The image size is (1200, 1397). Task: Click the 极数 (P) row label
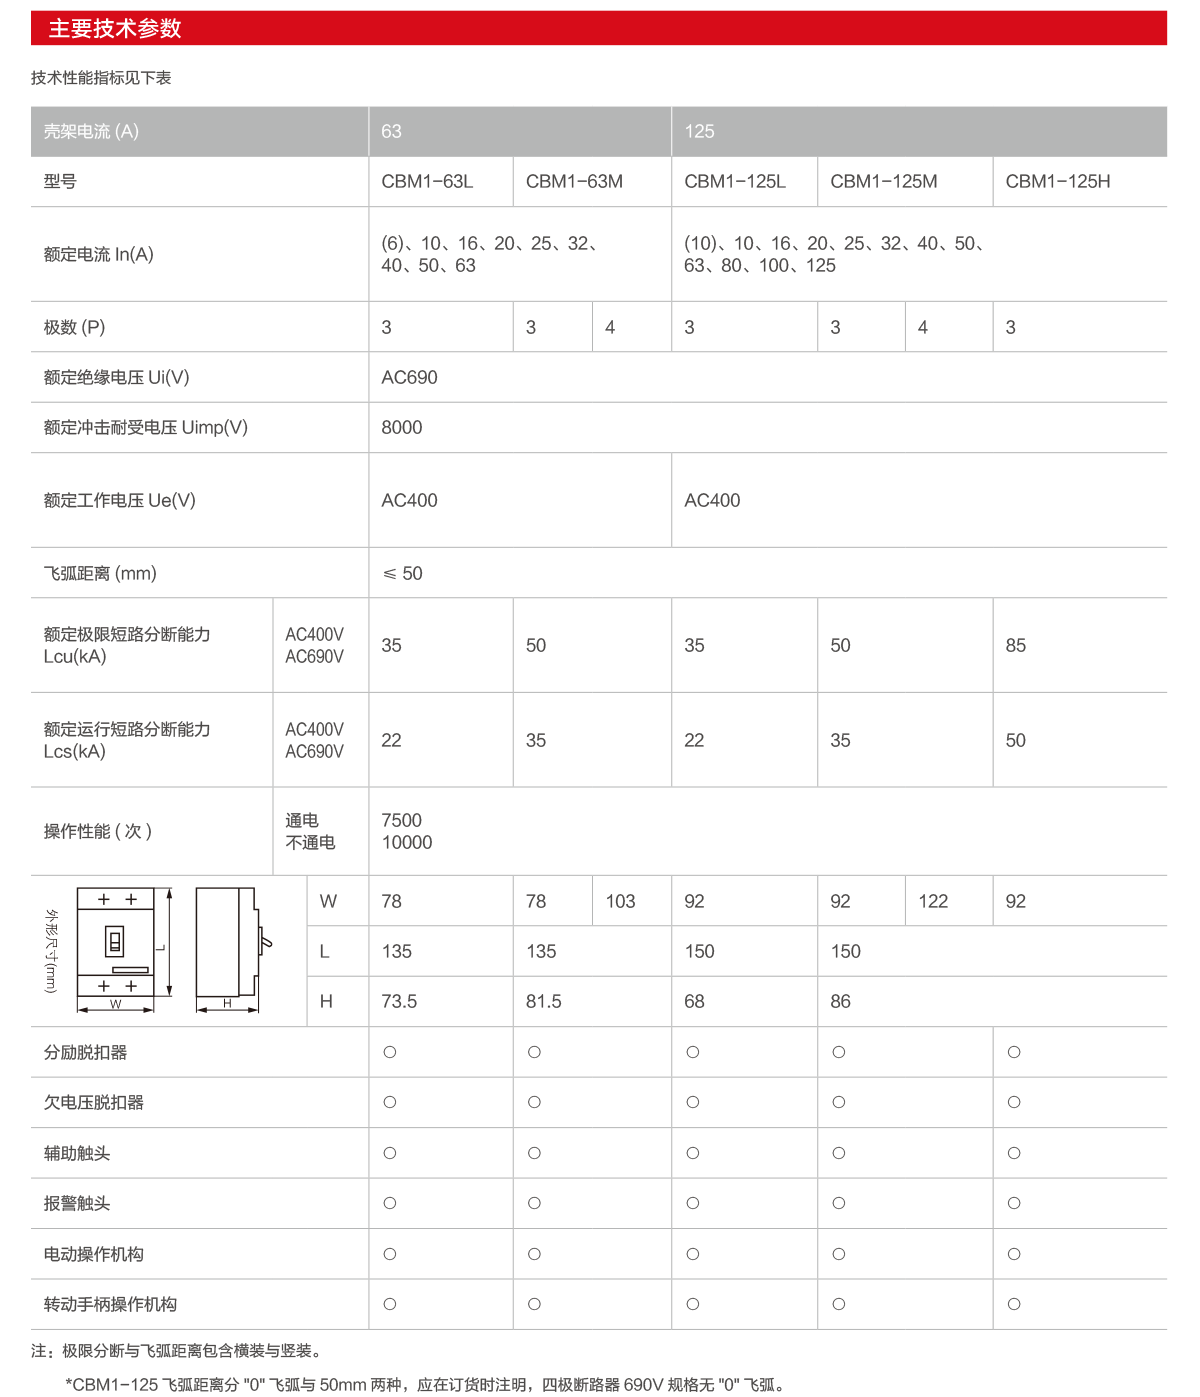[x=74, y=327]
